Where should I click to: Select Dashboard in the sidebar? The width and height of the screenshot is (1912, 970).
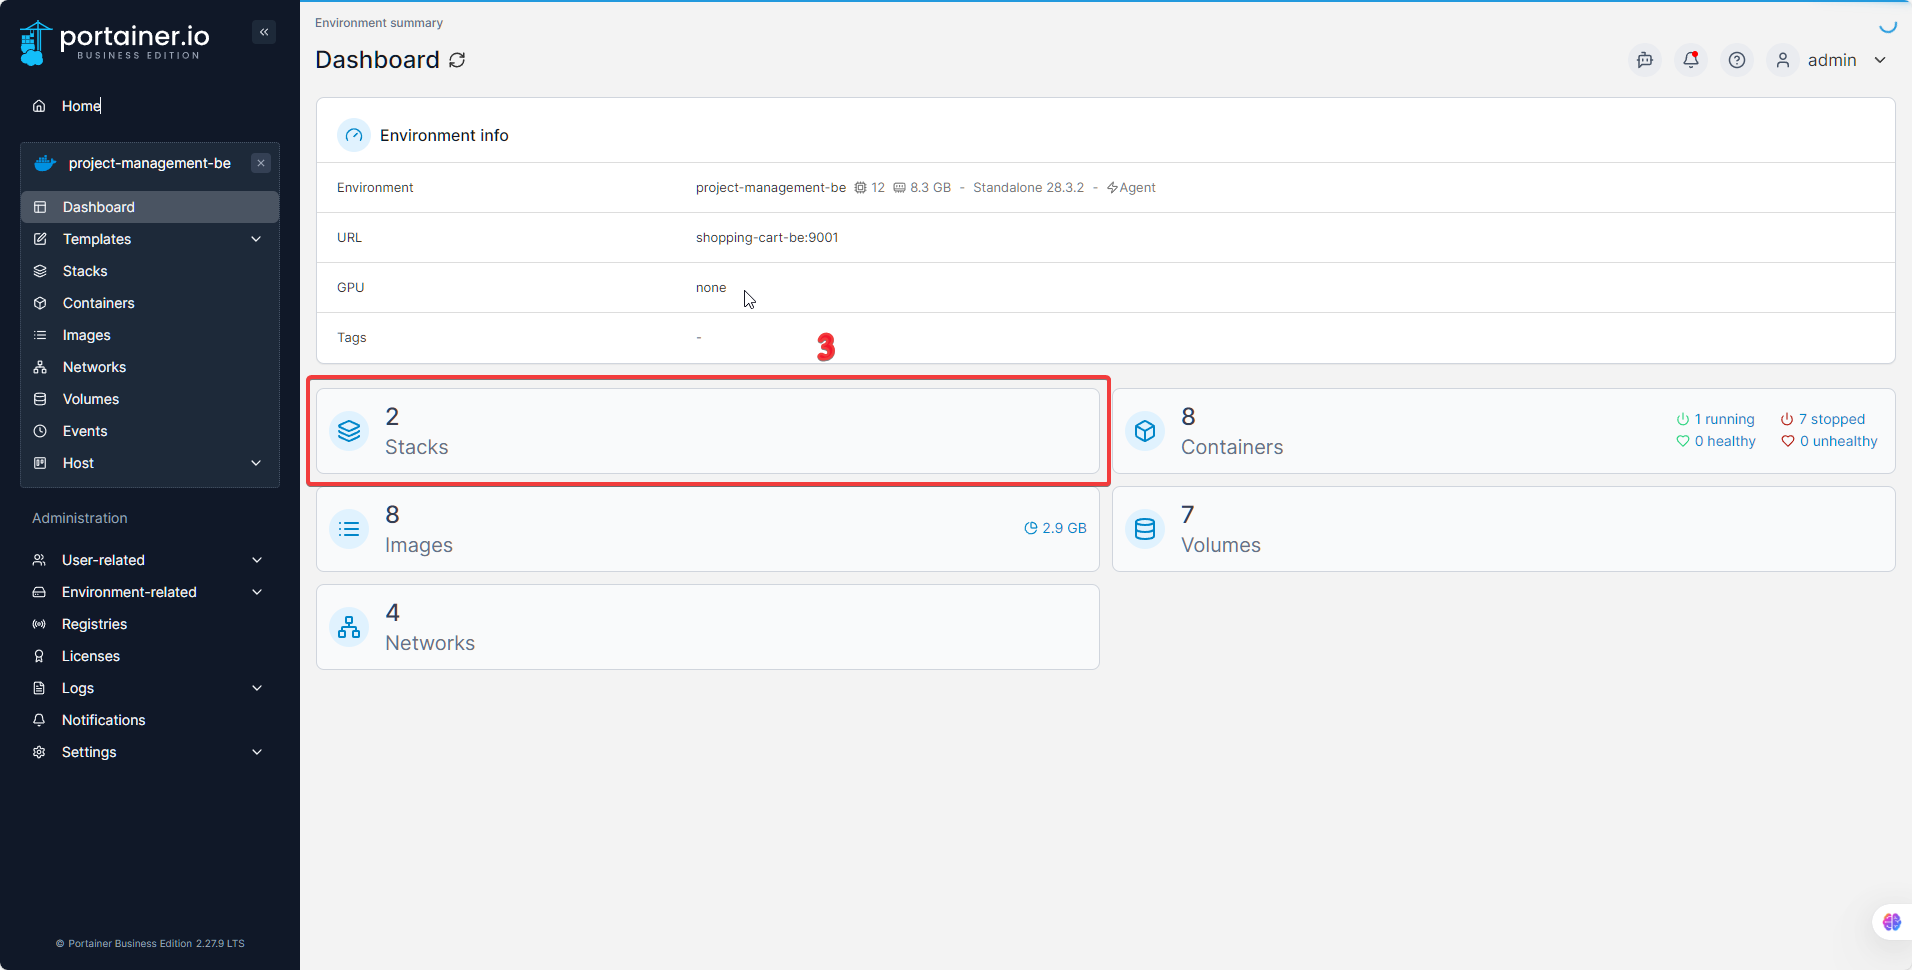(x=150, y=207)
